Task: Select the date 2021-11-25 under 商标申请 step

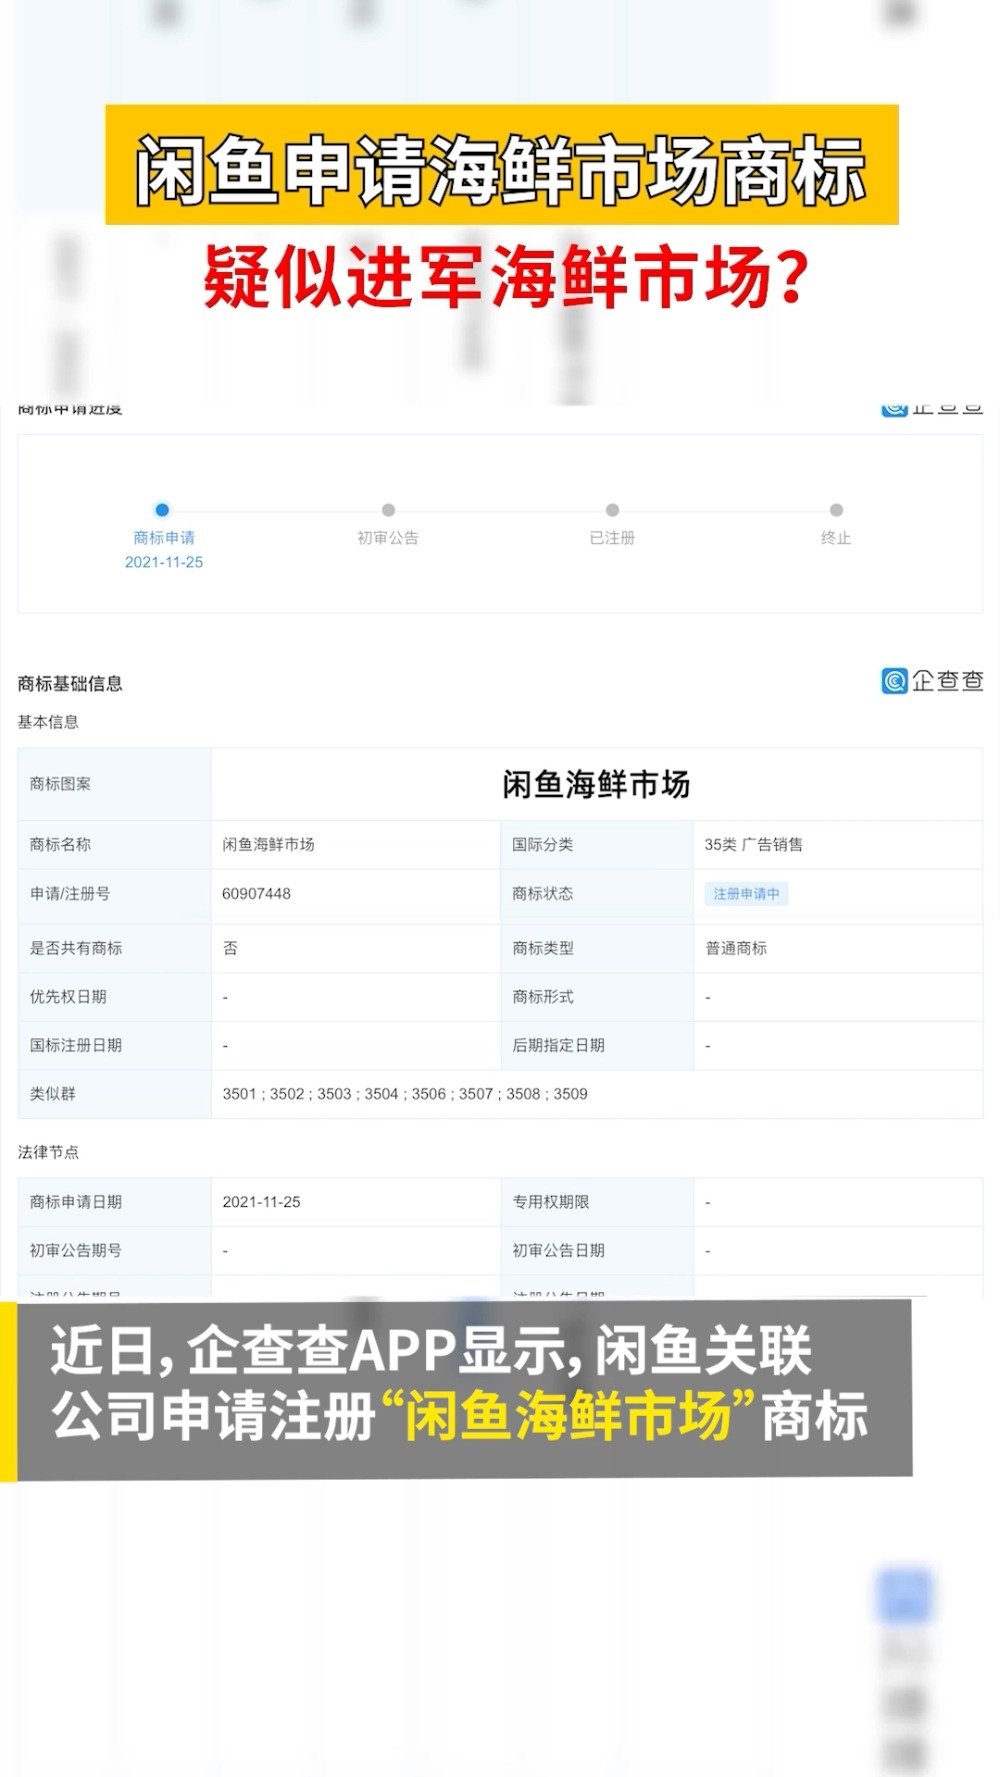Action: 164,562
